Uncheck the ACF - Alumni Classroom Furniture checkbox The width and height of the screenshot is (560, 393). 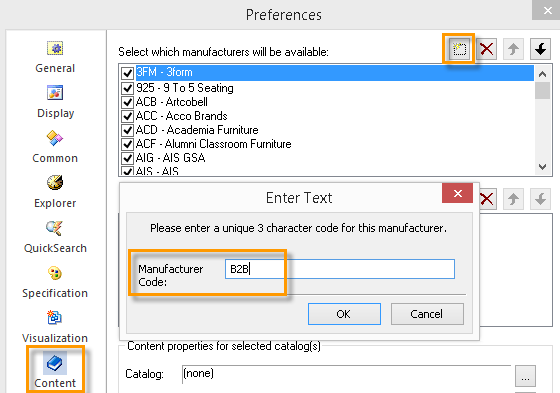point(128,144)
